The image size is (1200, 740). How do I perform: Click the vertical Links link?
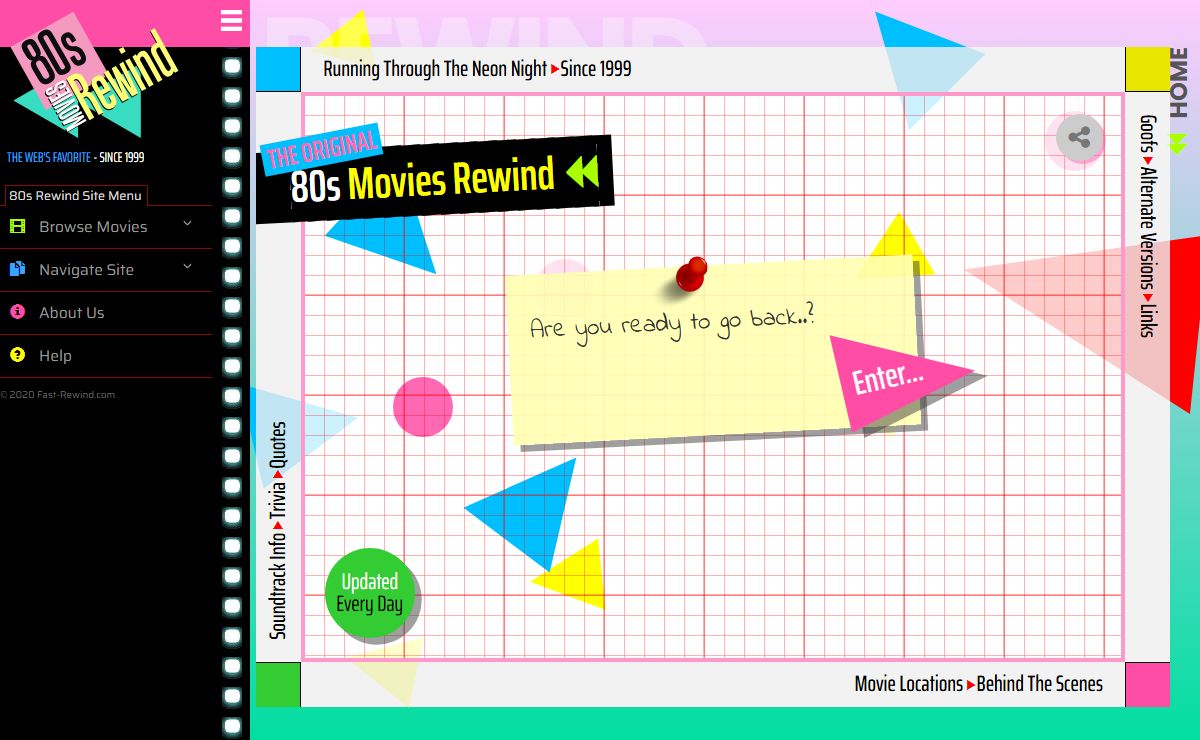[x=1148, y=320]
